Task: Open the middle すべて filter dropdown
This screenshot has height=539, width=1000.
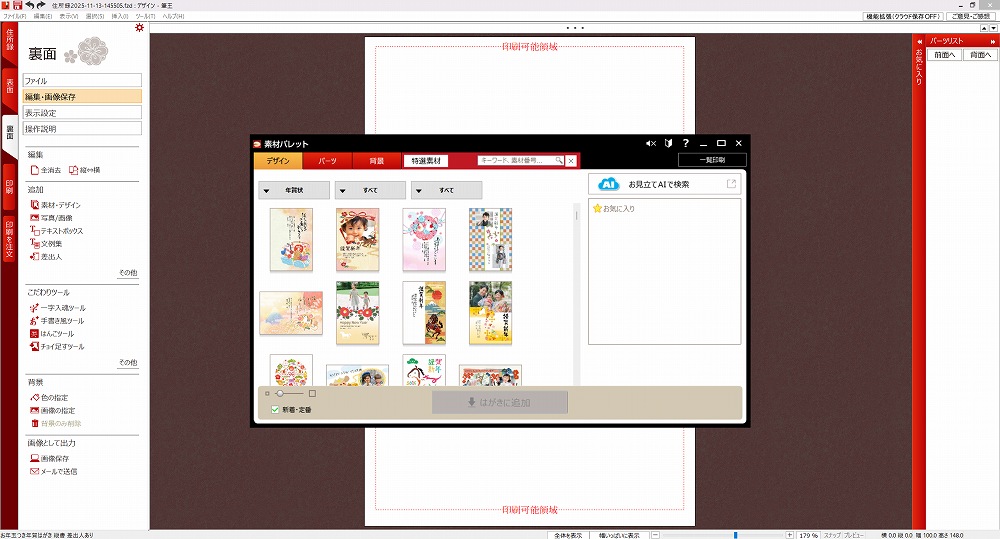Action: click(370, 190)
